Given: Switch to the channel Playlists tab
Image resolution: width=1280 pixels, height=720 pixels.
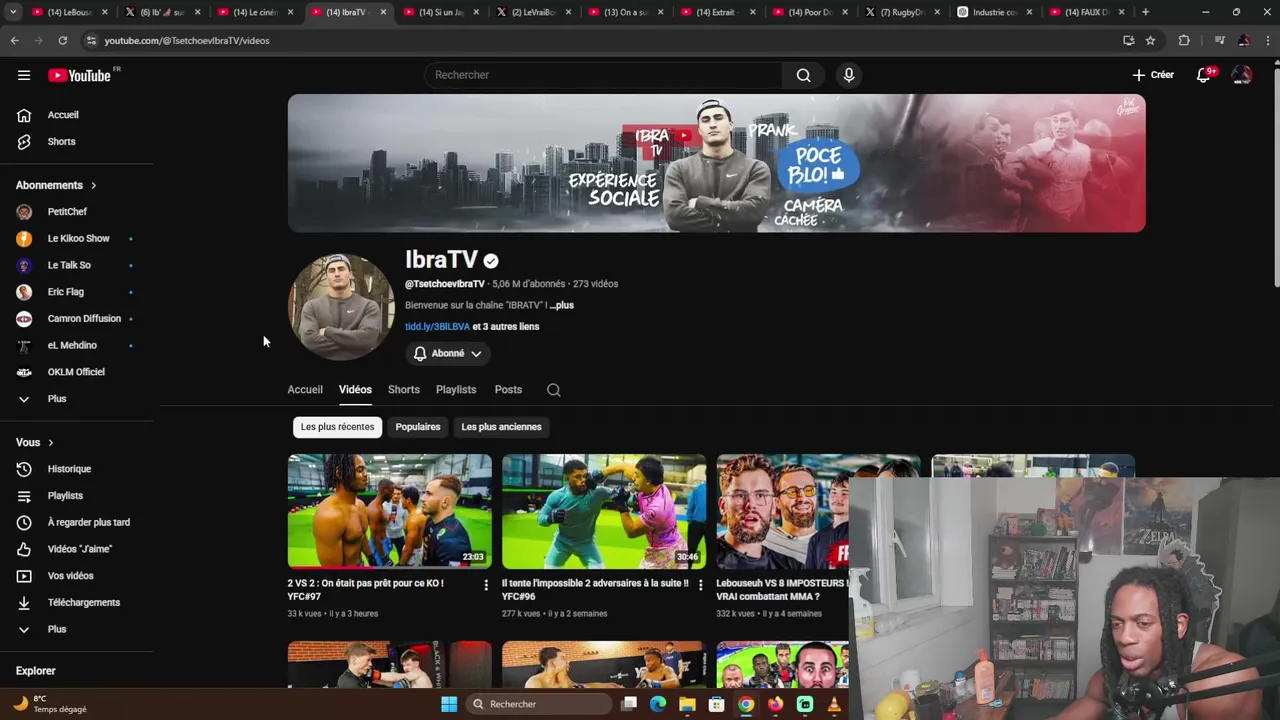Looking at the screenshot, I should 456,389.
